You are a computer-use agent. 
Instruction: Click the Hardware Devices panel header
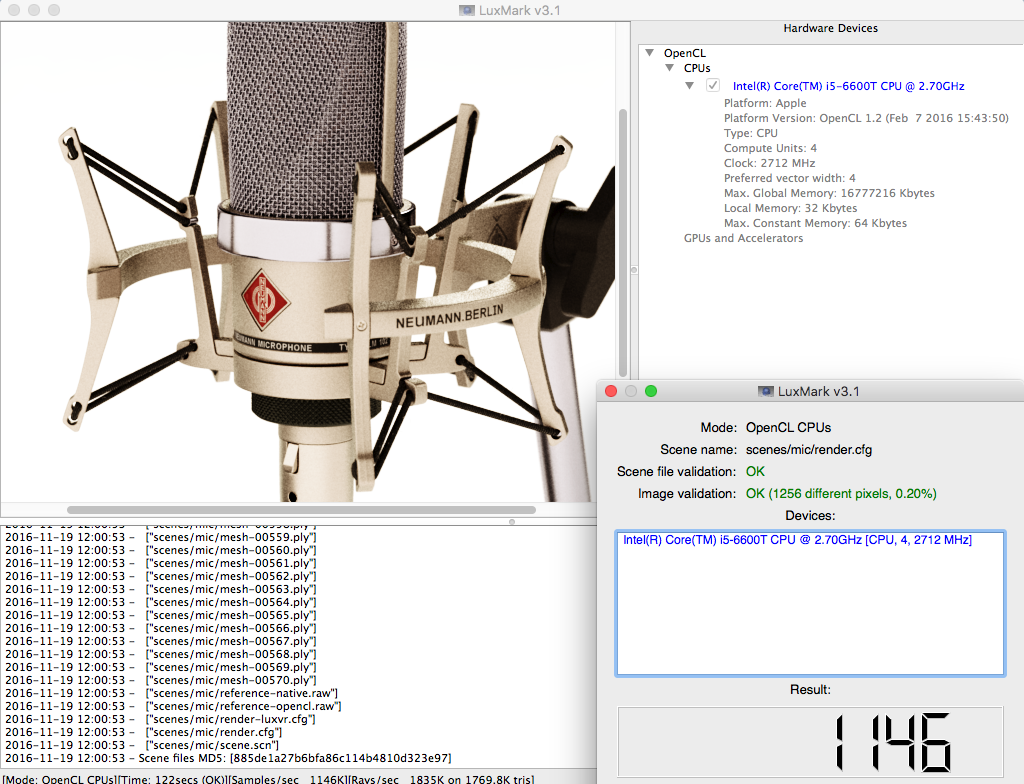coord(832,28)
